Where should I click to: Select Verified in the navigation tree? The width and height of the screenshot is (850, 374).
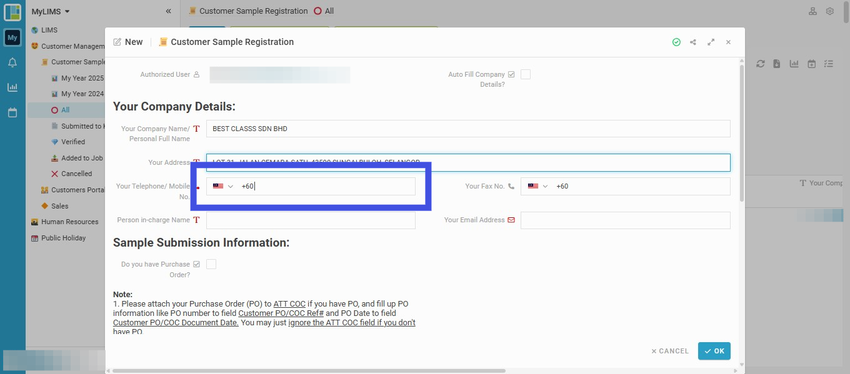(x=73, y=142)
